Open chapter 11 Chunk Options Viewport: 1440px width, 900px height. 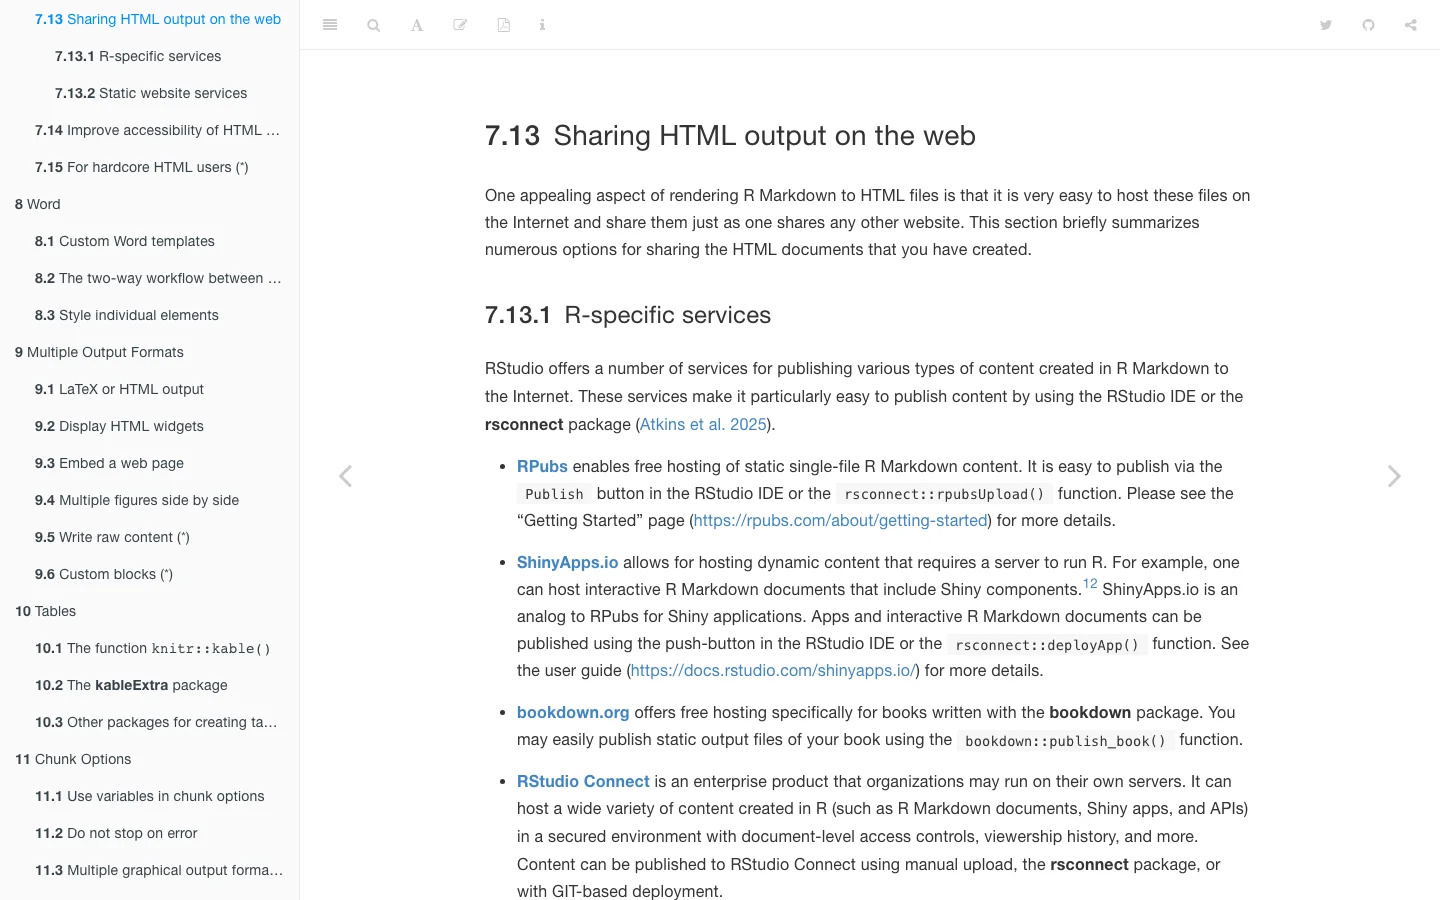[x=73, y=759]
